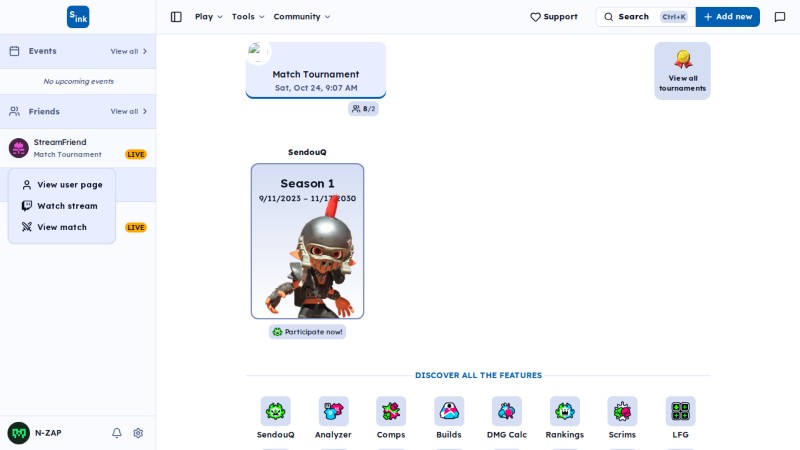The width and height of the screenshot is (800, 450).
Task: Open the DMG Calc feature icon
Action: pyautogui.click(x=507, y=411)
